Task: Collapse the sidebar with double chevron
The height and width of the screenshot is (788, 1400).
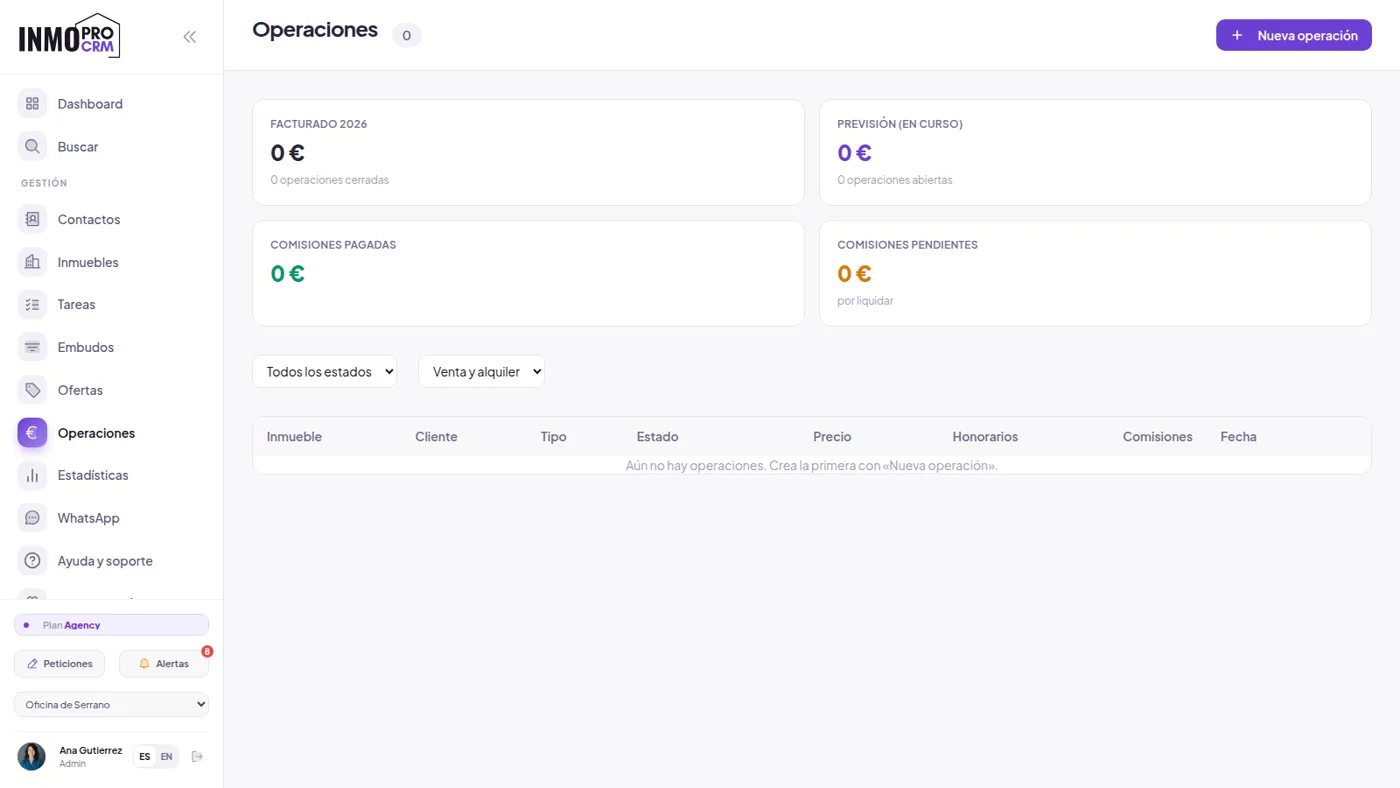Action: click(x=190, y=37)
